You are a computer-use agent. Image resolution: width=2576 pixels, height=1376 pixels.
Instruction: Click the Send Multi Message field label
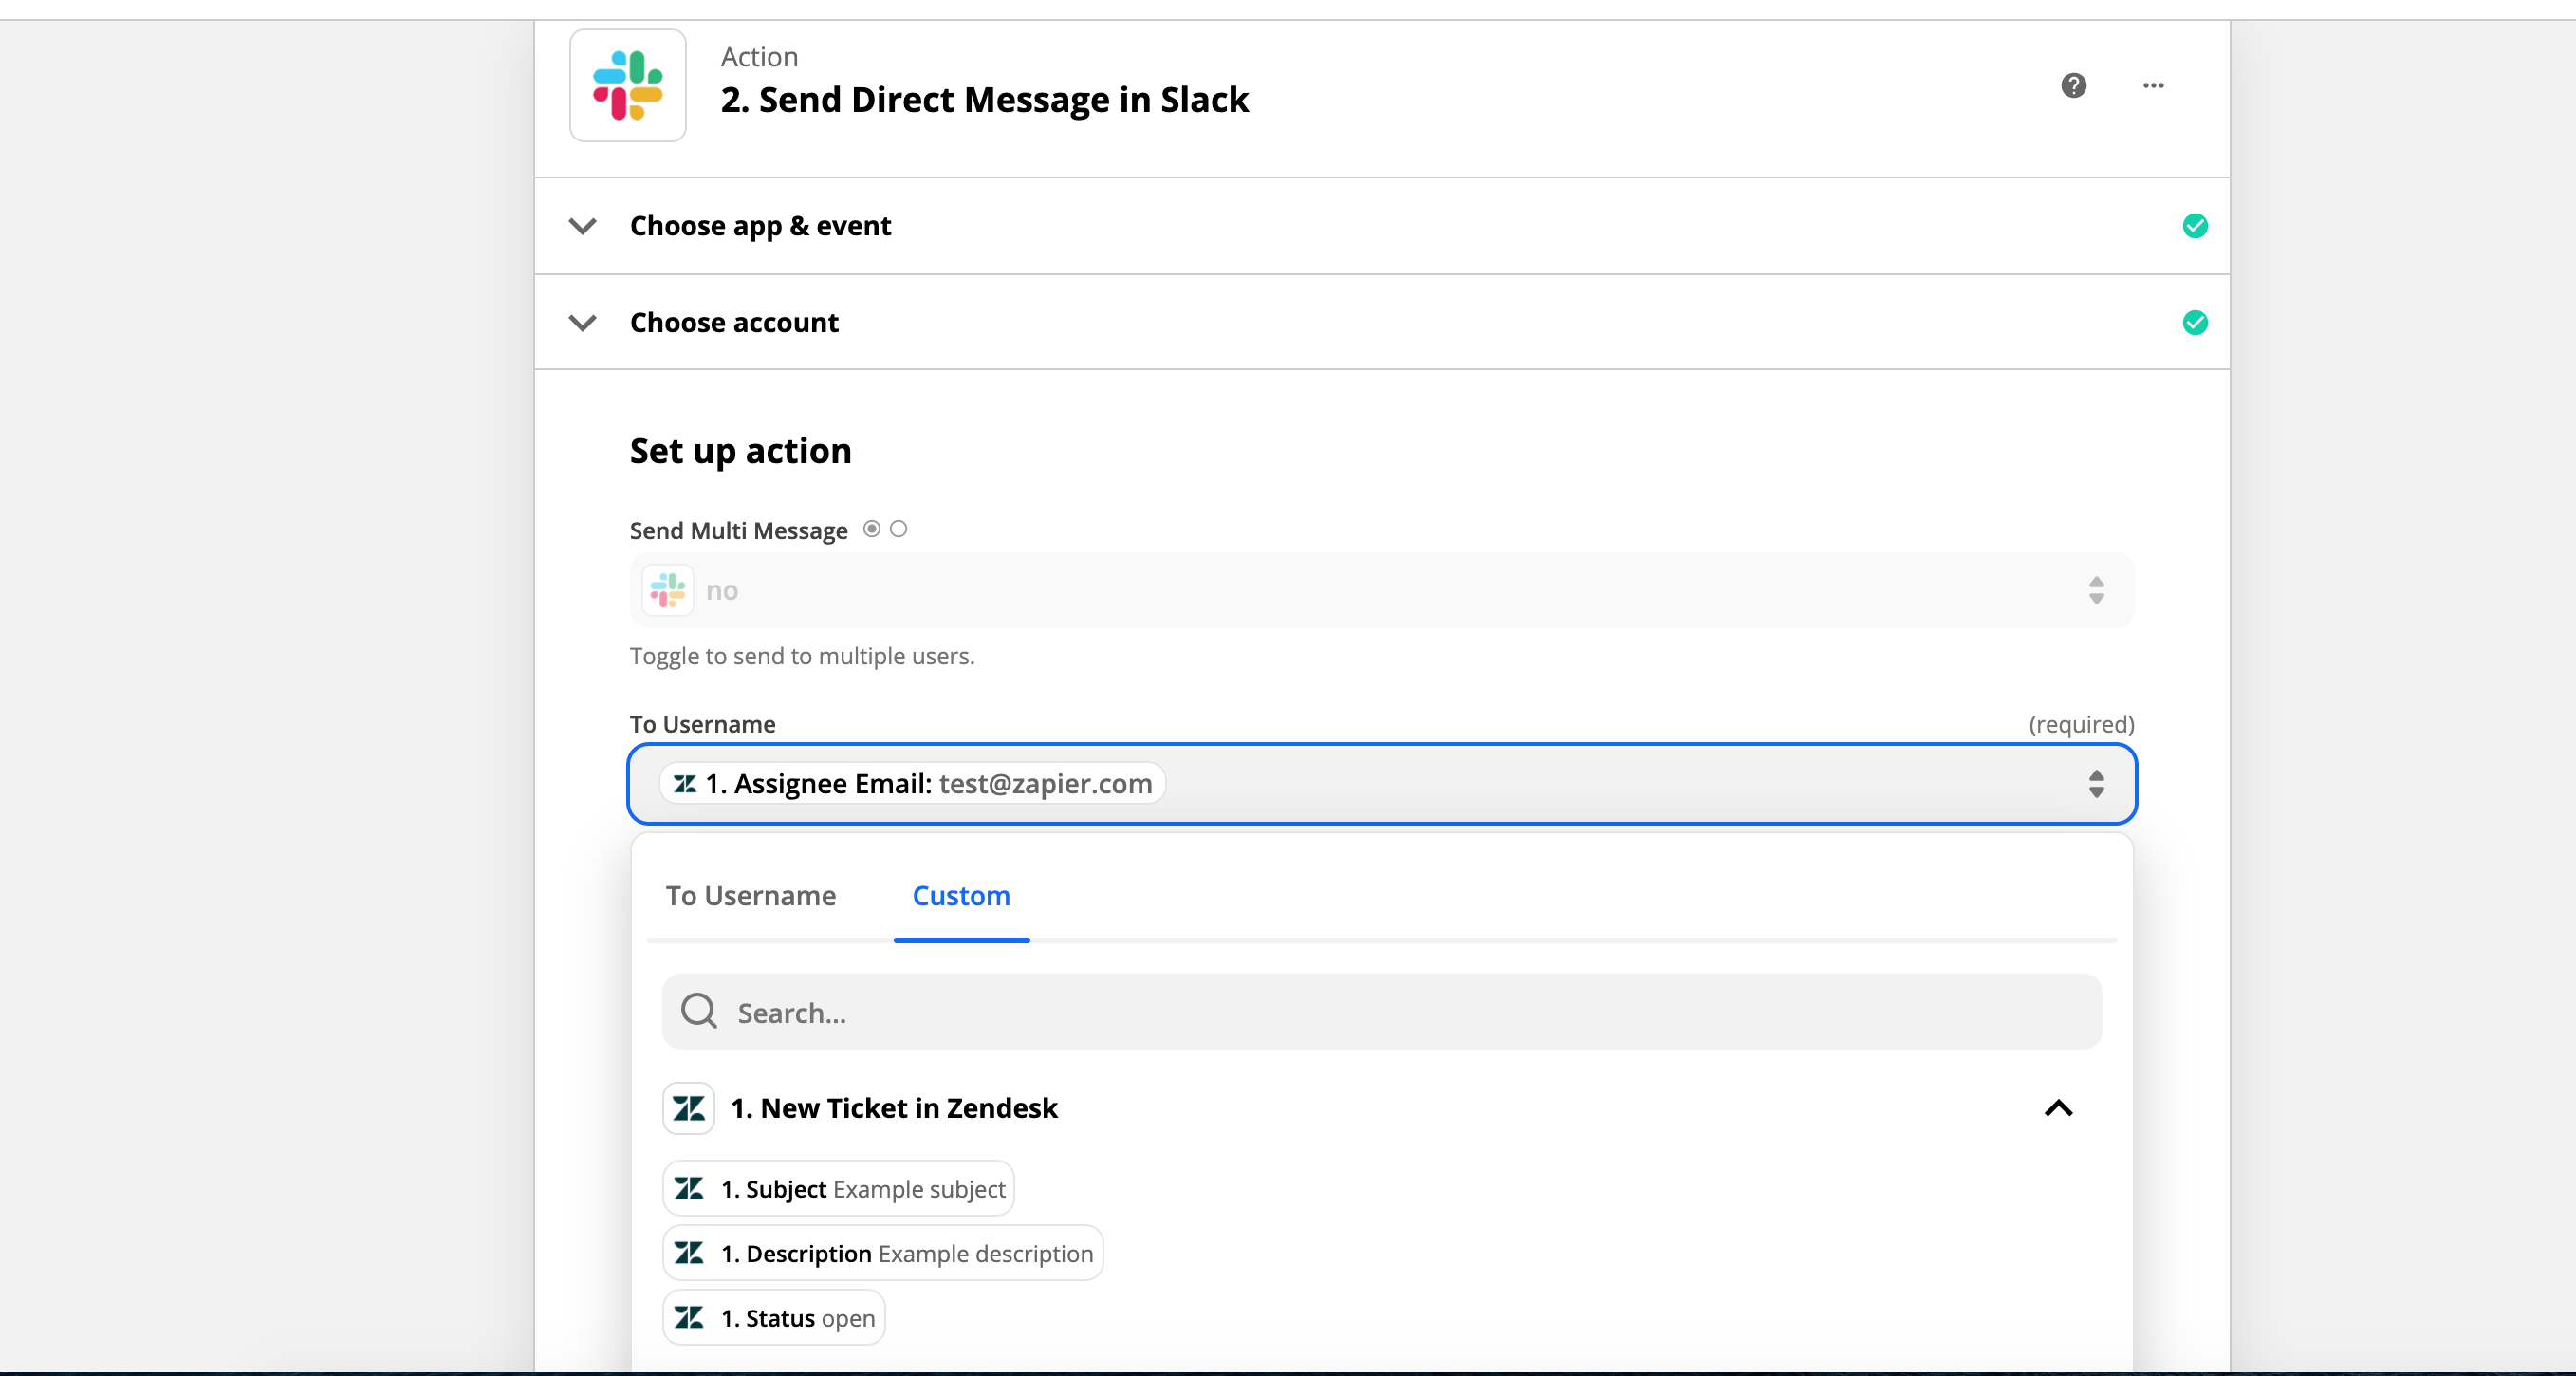[738, 530]
